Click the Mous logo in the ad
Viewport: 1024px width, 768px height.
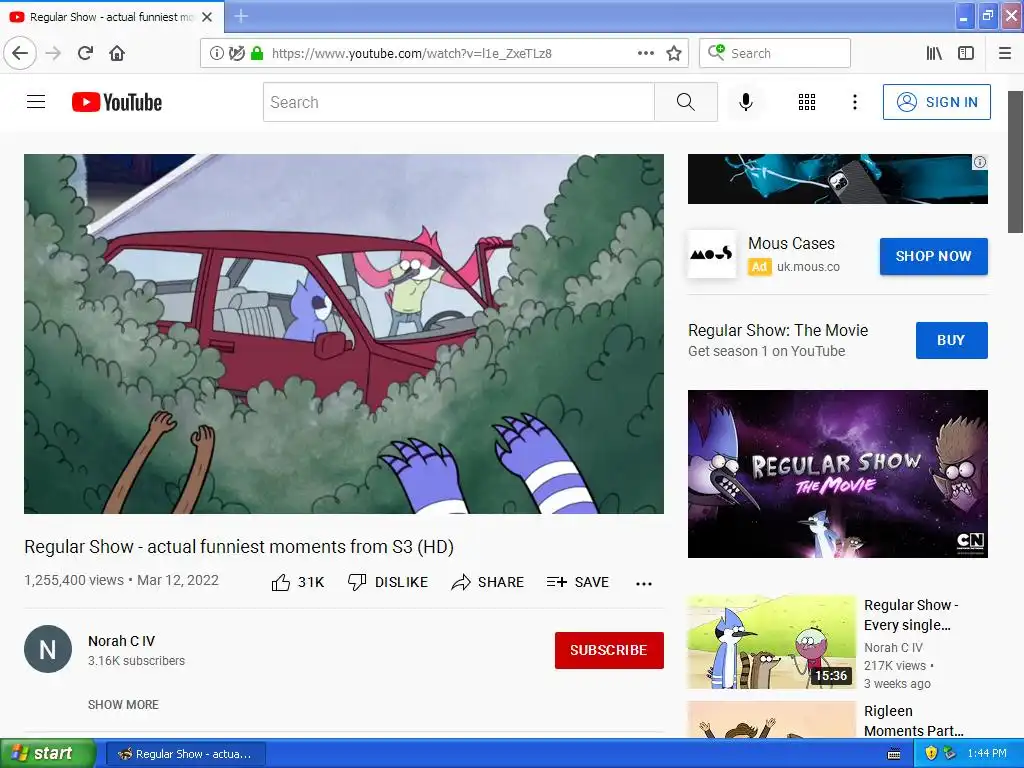click(712, 254)
